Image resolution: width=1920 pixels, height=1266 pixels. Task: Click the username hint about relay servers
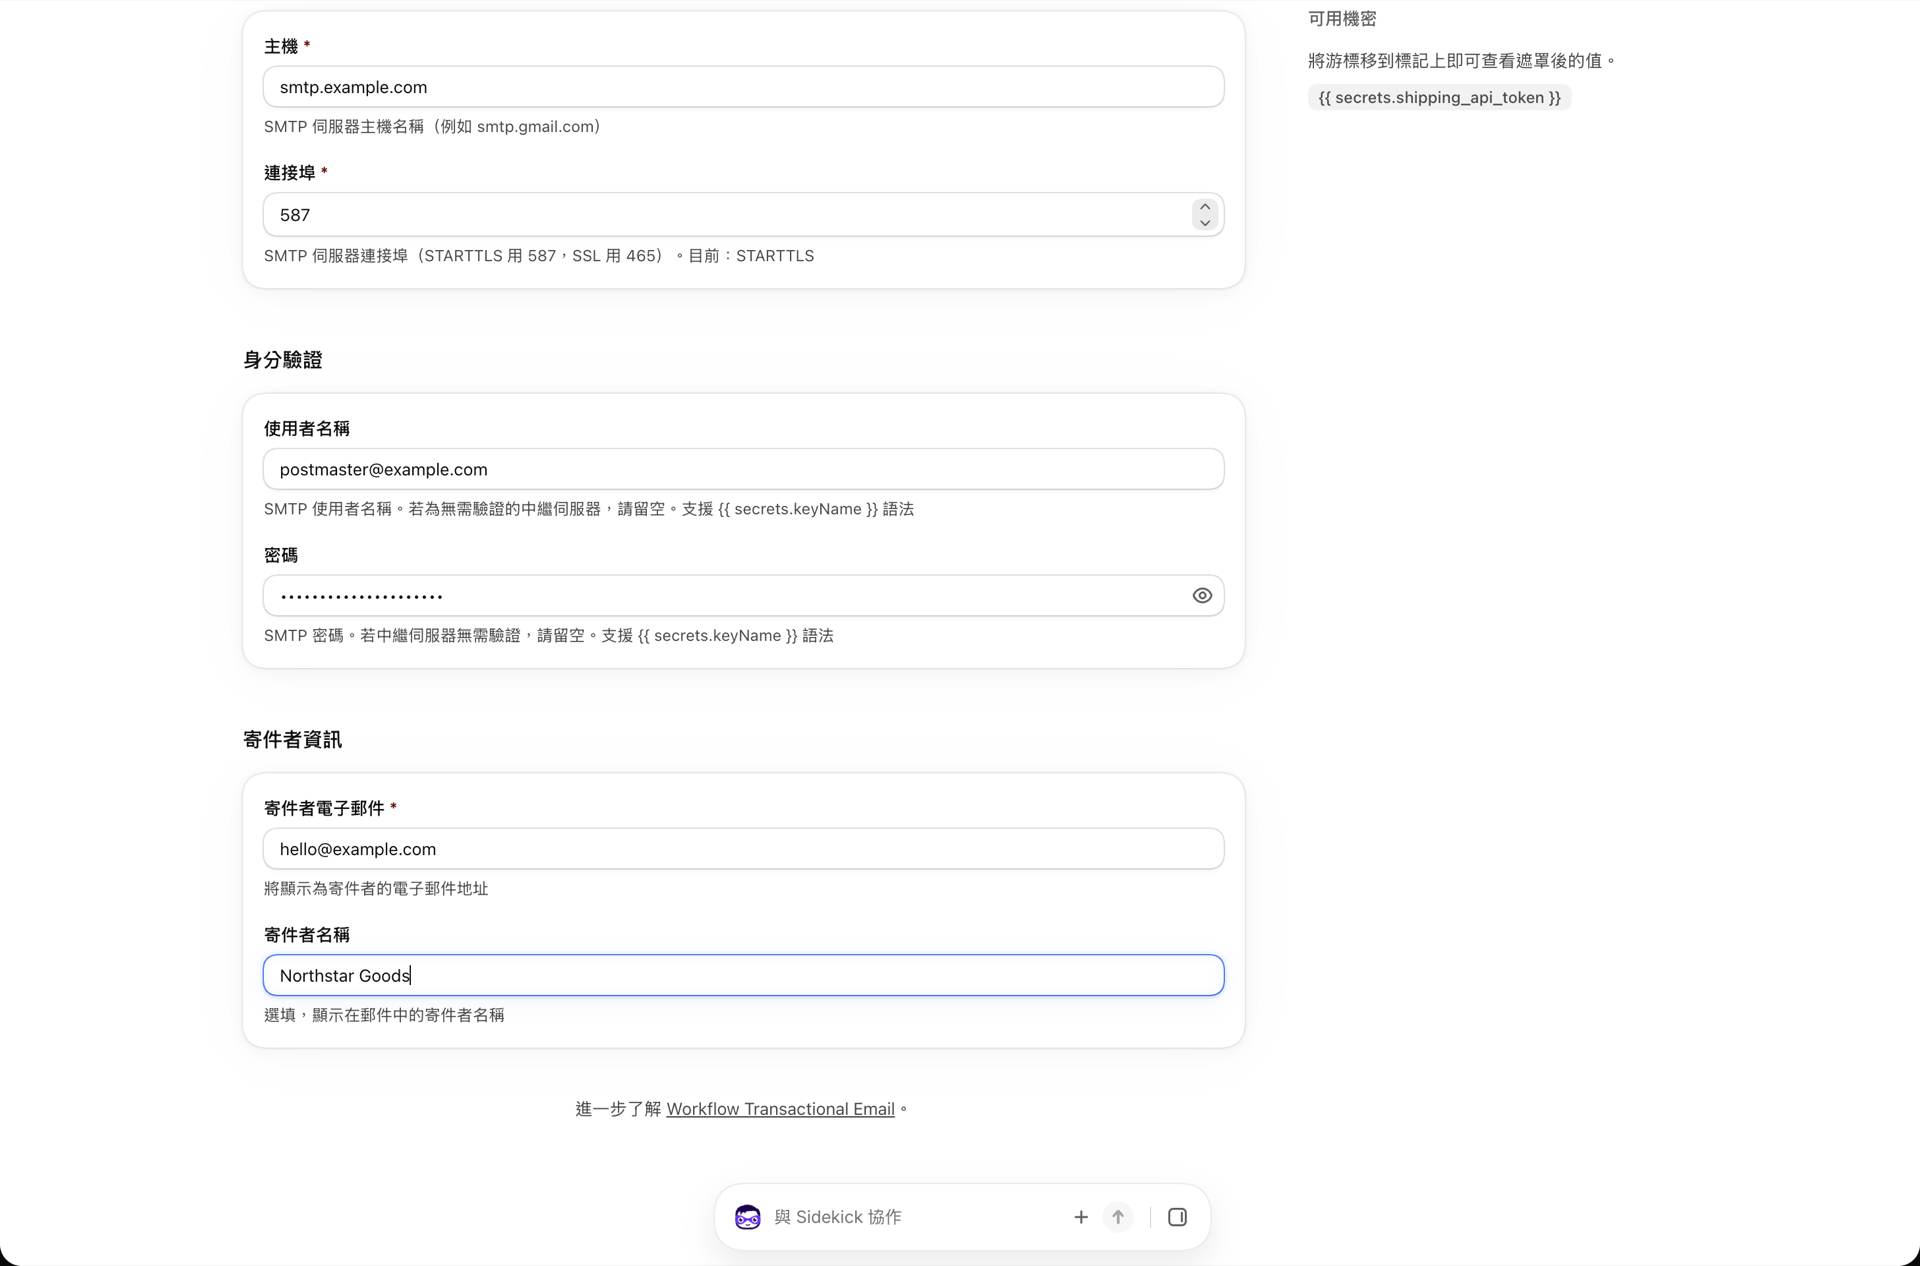[x=589, y=509]
